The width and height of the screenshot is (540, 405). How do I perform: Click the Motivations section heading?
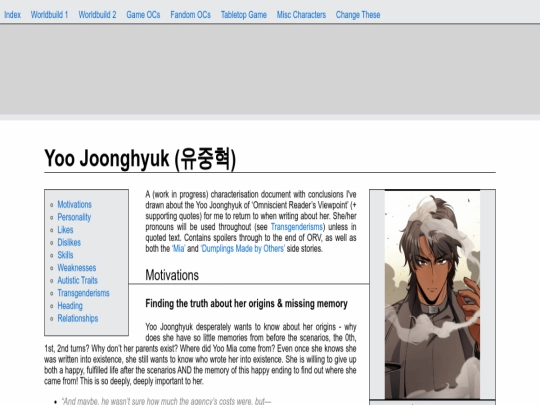click(172, 275)
